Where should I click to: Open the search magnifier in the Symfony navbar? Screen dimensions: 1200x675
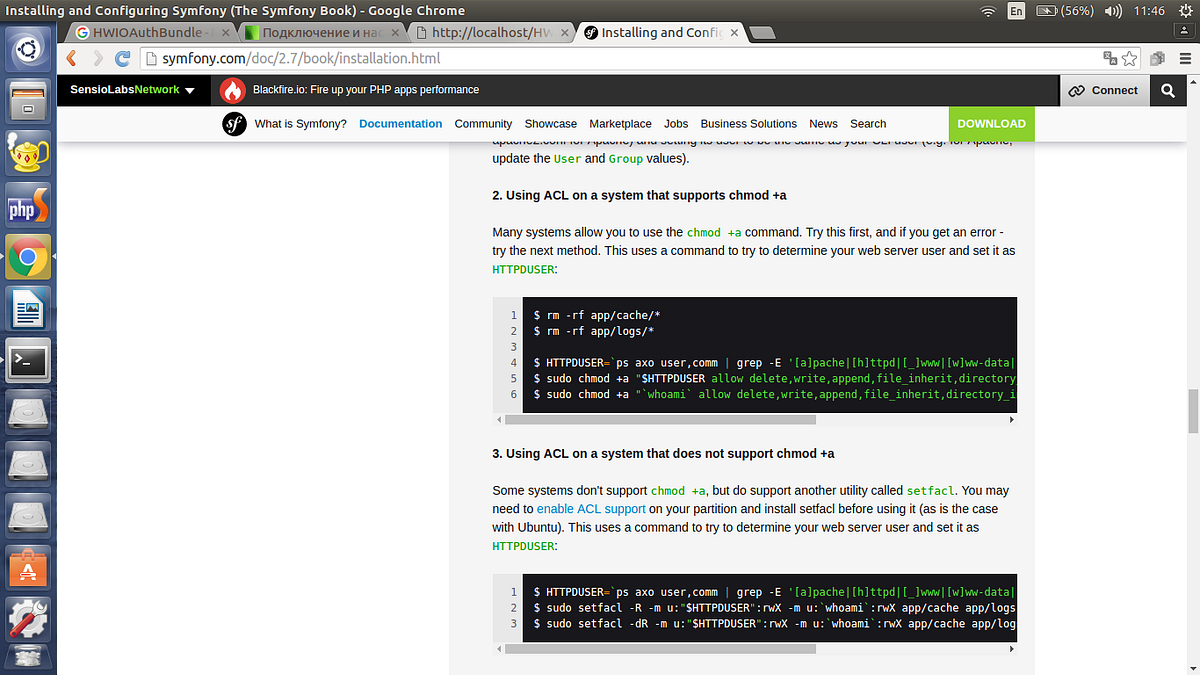pos(1168,90)
